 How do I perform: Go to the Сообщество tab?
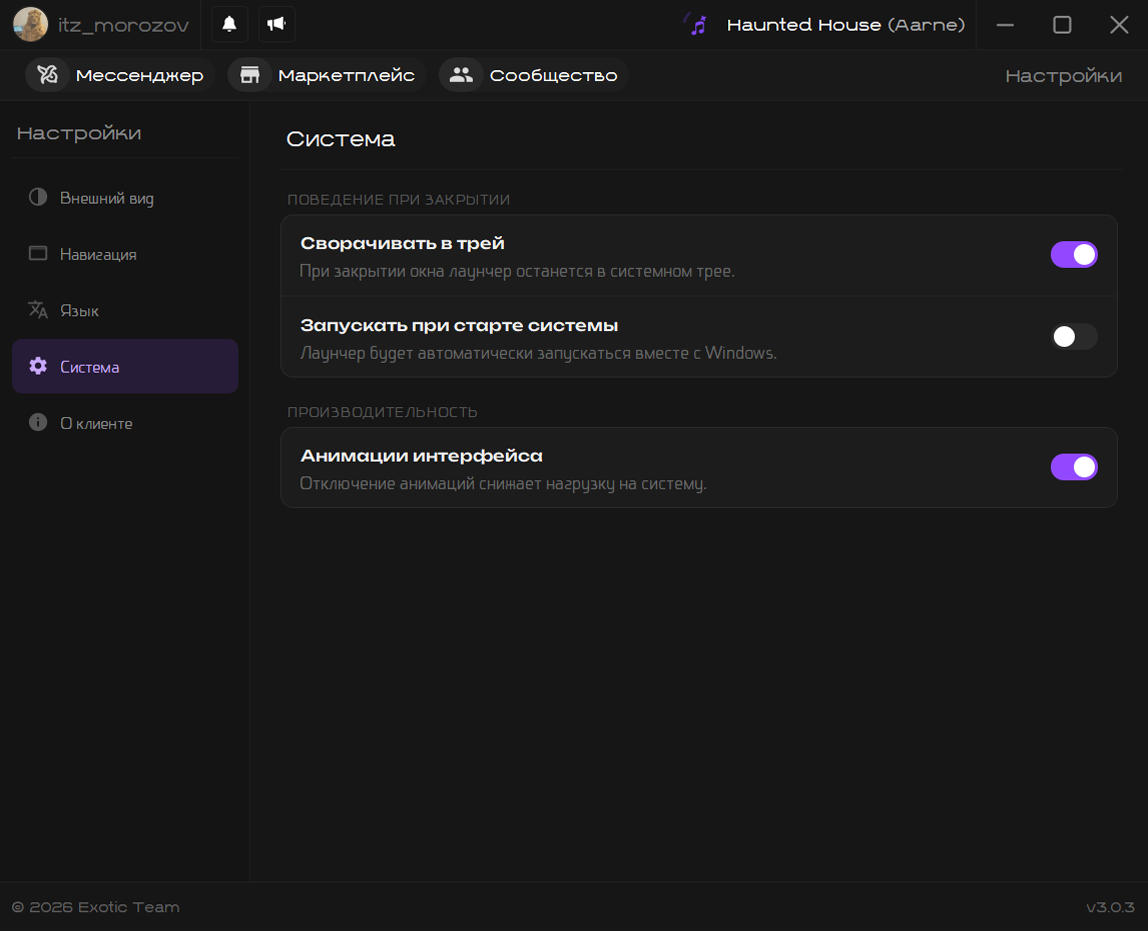[534, 75]
